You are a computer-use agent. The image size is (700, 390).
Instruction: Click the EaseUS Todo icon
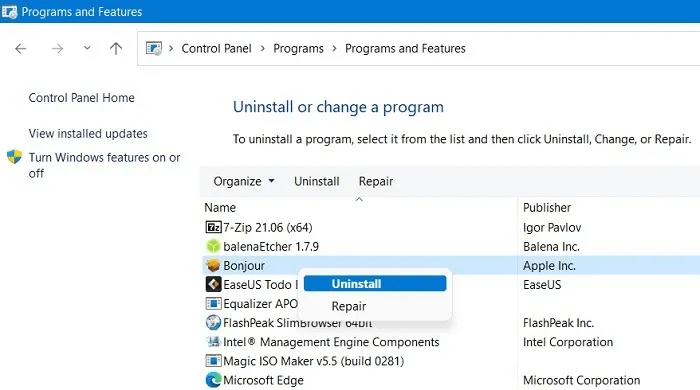[x=213, y=284]
